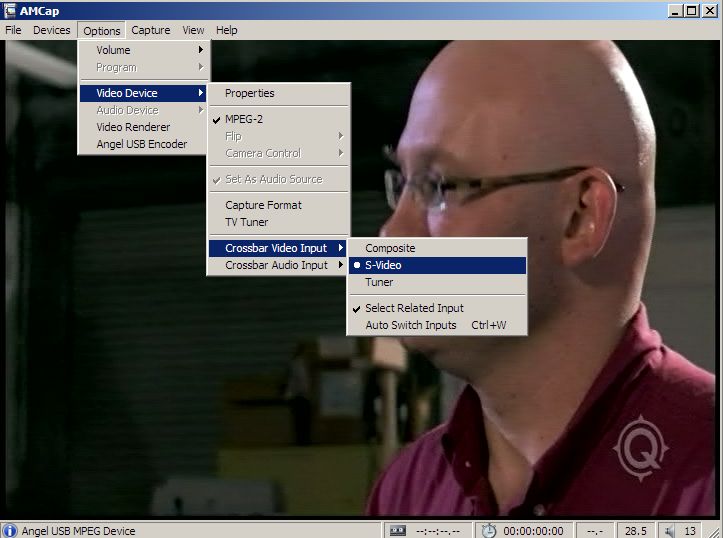723x538 pixels.
Task: Expand Crossbar Audio Input submenu
Action: (278, 265)
